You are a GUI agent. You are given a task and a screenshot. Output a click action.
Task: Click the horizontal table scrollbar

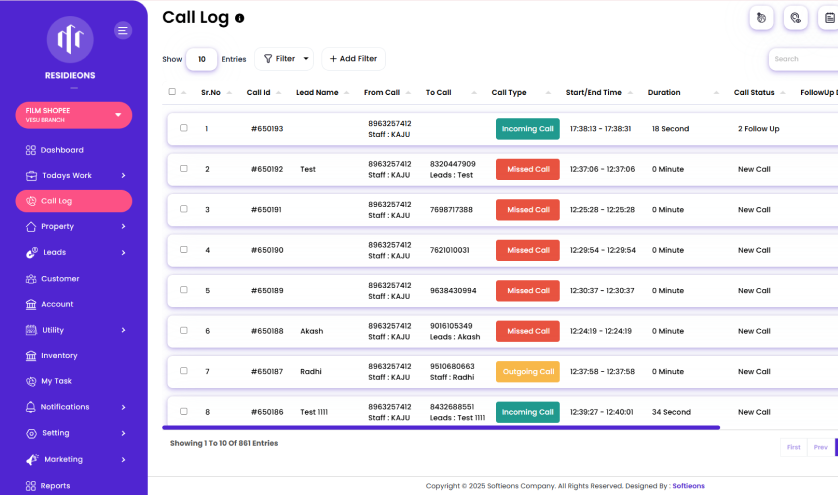coord(440,427)
